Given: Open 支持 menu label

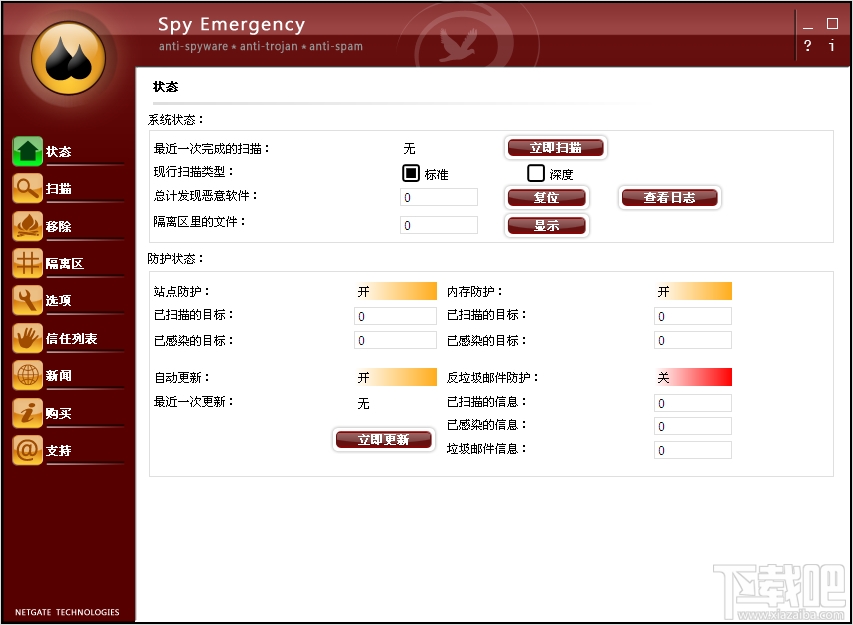Looking at the screenshot, I should point(59,450).
